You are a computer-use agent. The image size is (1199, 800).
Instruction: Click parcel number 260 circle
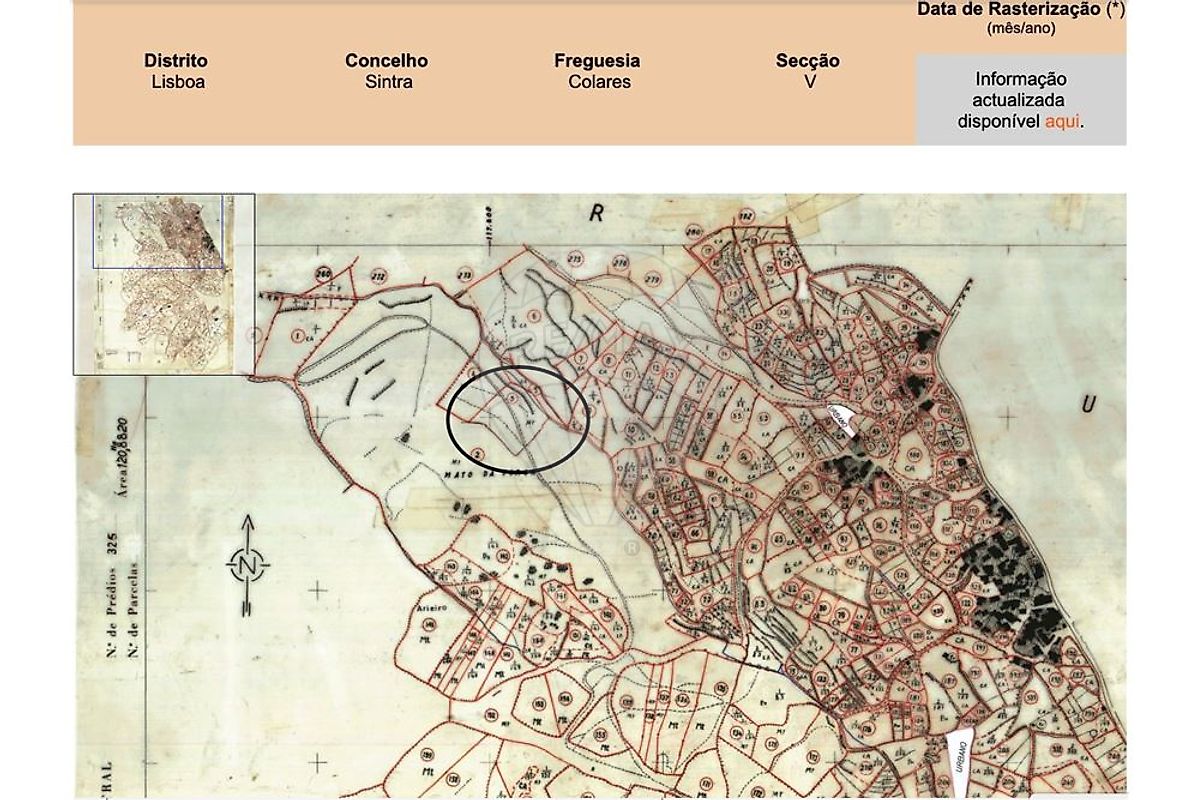coord(323,274)
